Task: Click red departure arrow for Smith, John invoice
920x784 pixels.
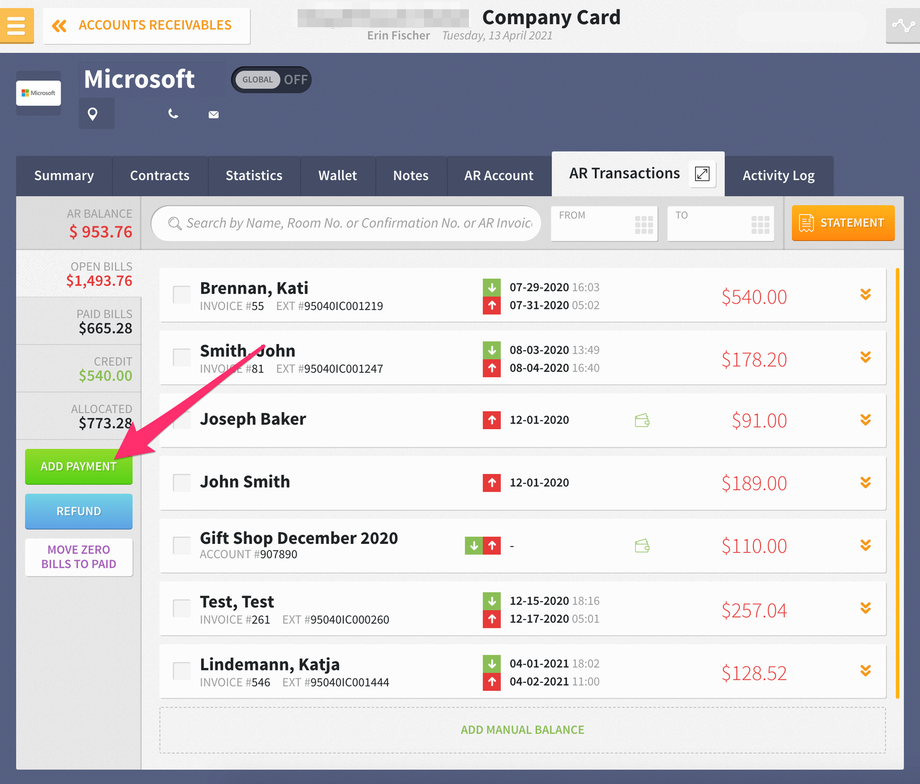Action: click(492, 368)
